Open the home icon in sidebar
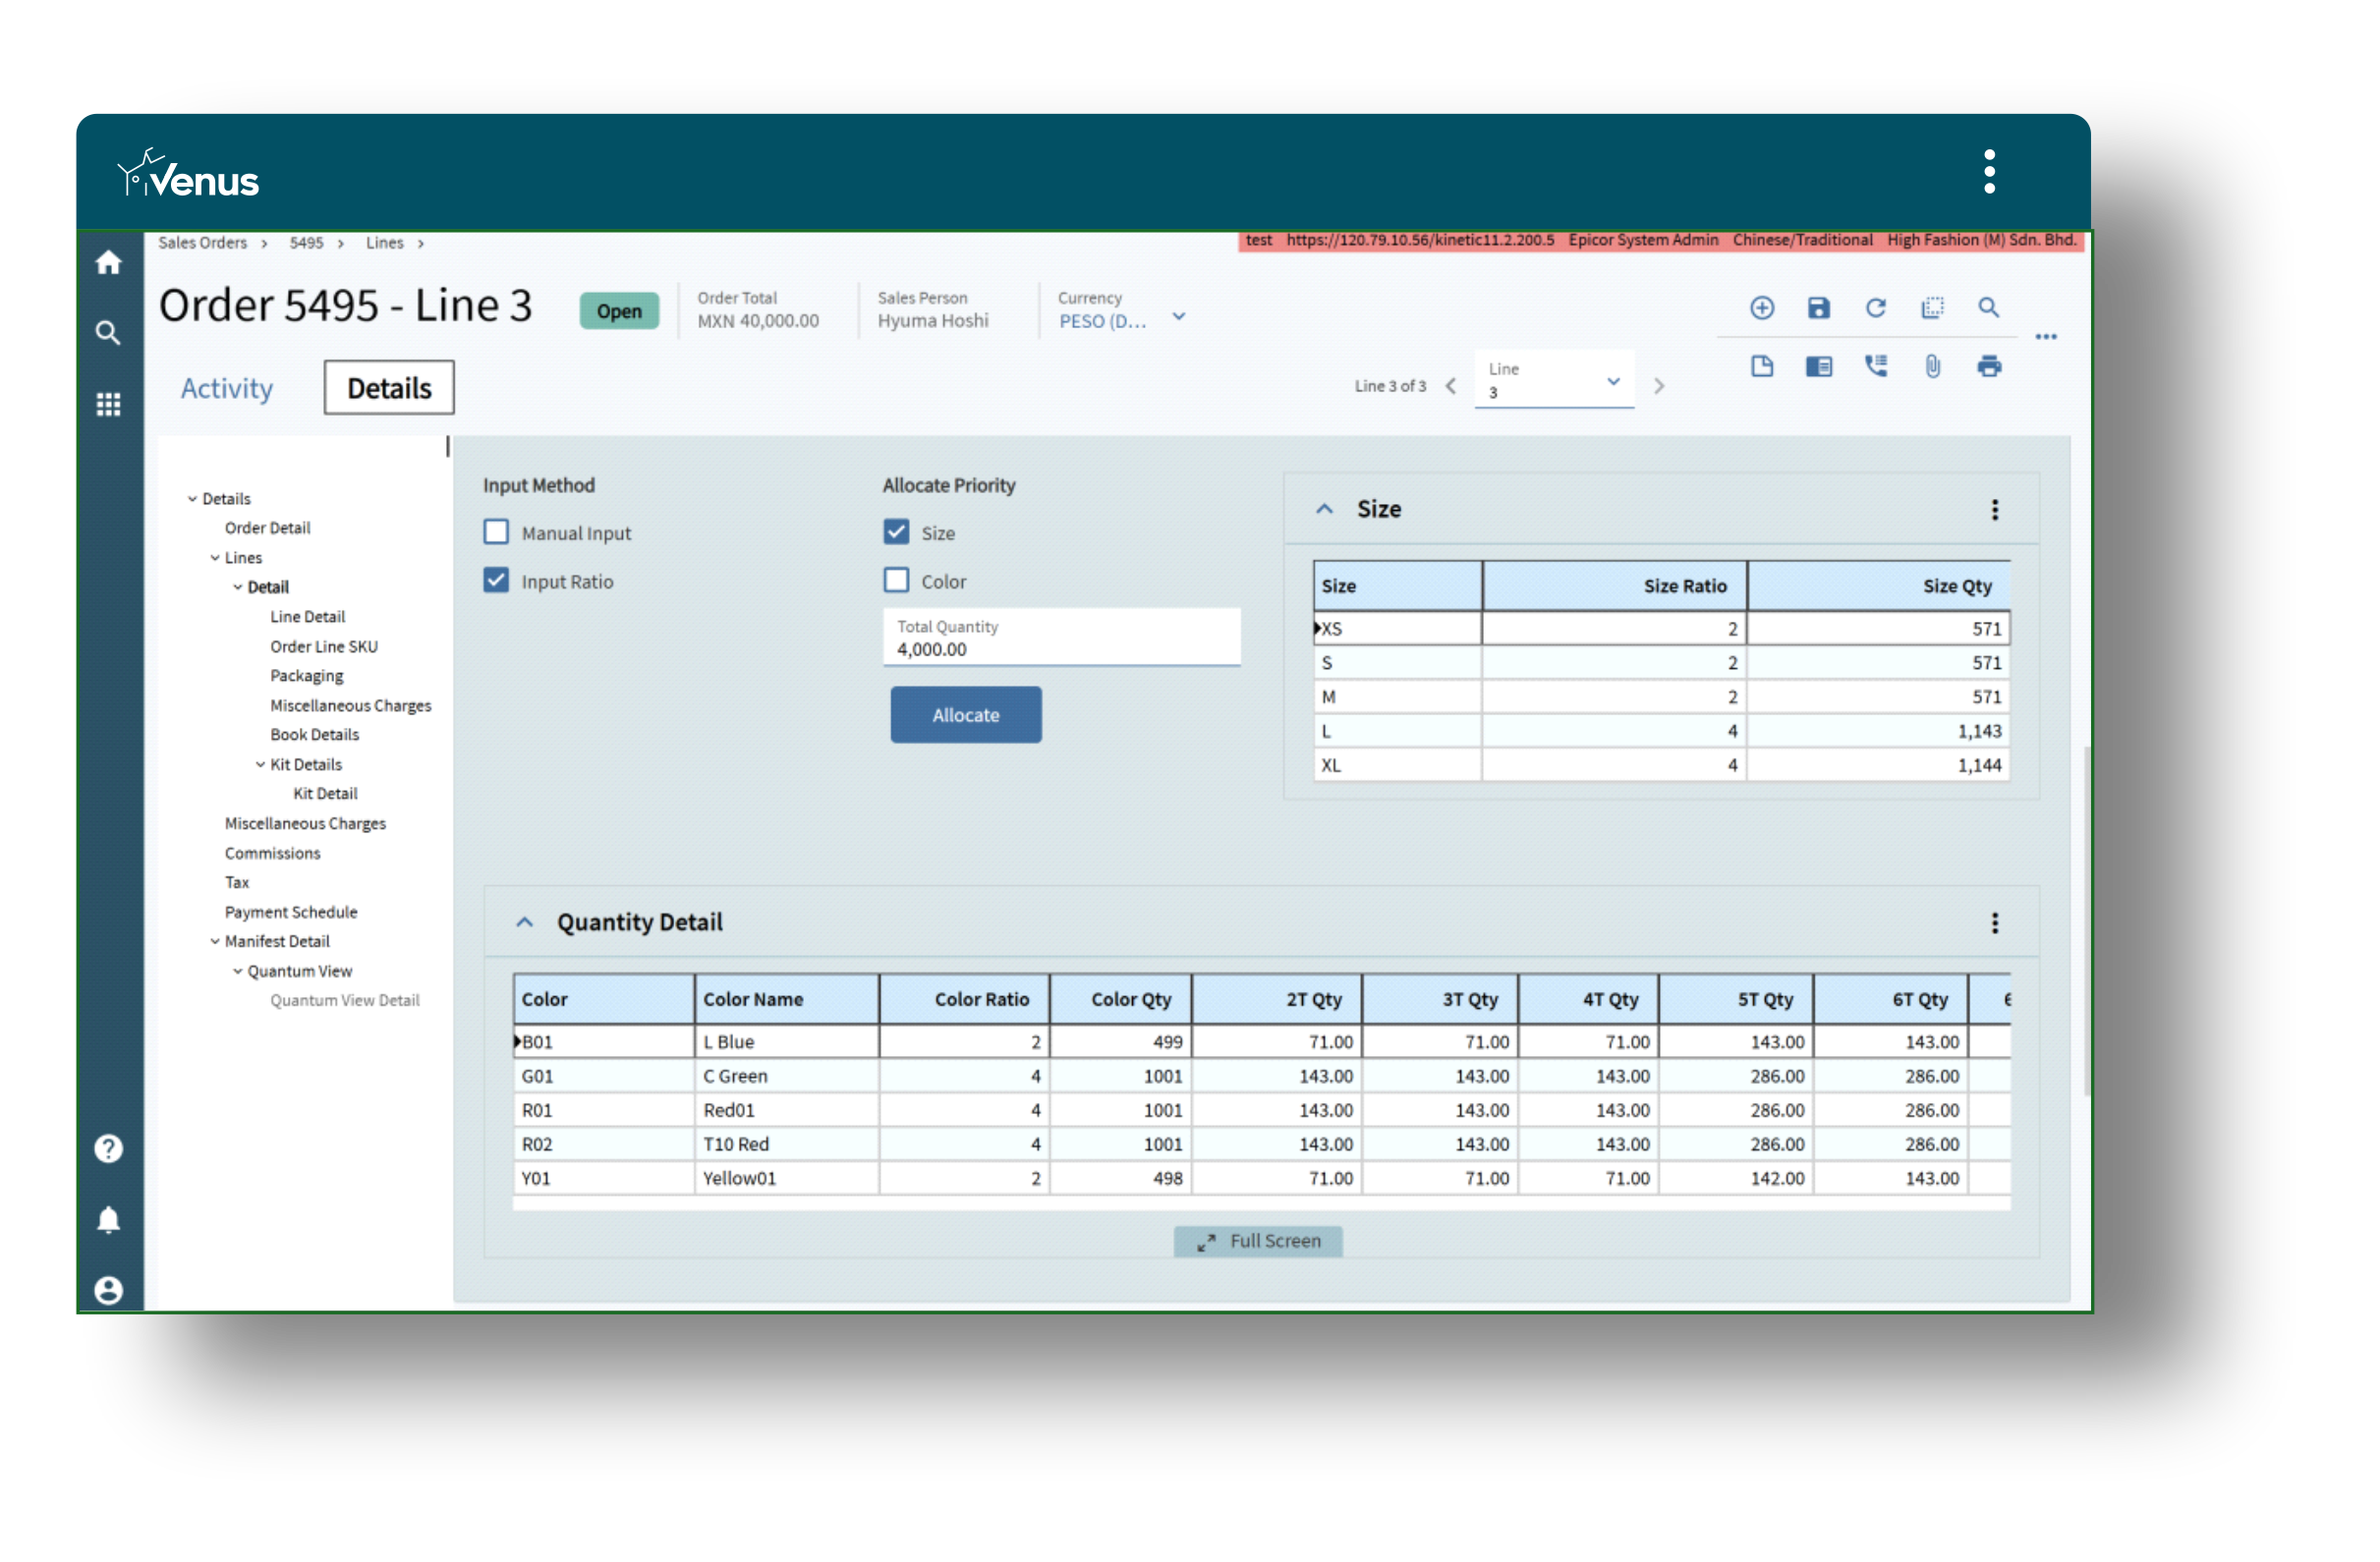This screenshot has width=2380, height=1562. [x=108, y=263]
